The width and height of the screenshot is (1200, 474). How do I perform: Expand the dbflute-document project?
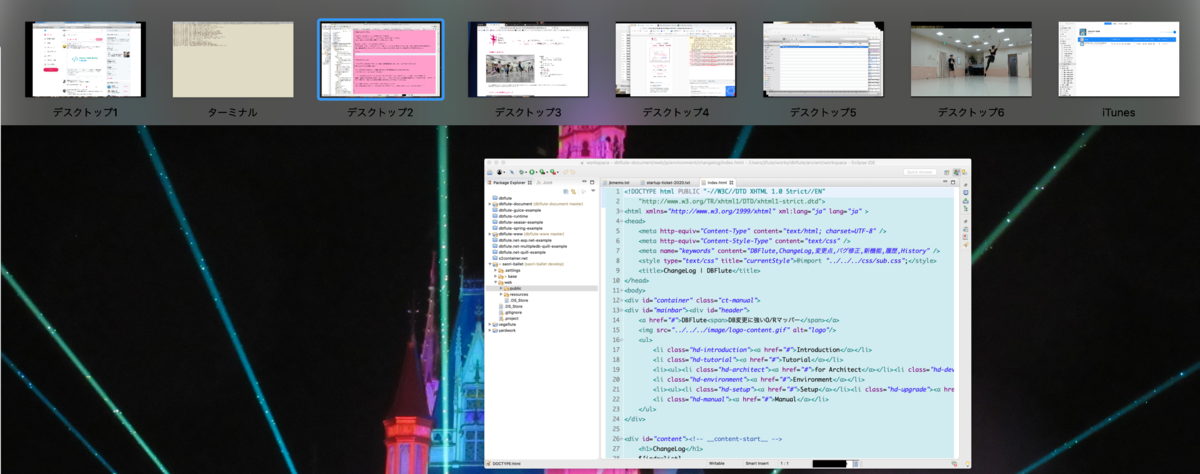tap(489, 204)
